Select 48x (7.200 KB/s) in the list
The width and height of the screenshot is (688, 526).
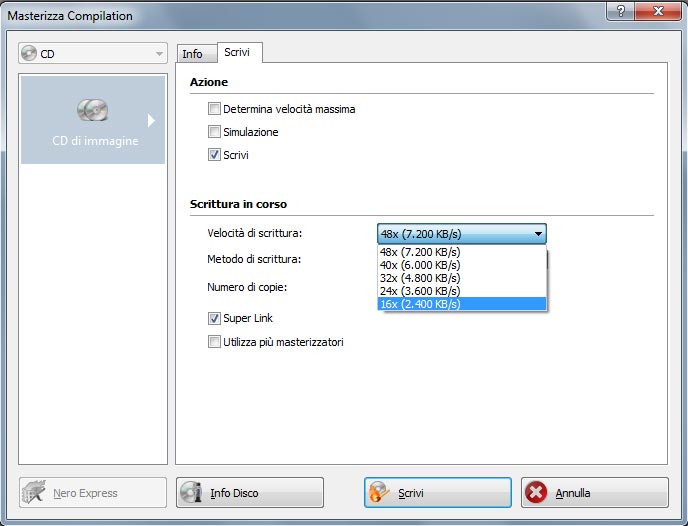(462, 252)
